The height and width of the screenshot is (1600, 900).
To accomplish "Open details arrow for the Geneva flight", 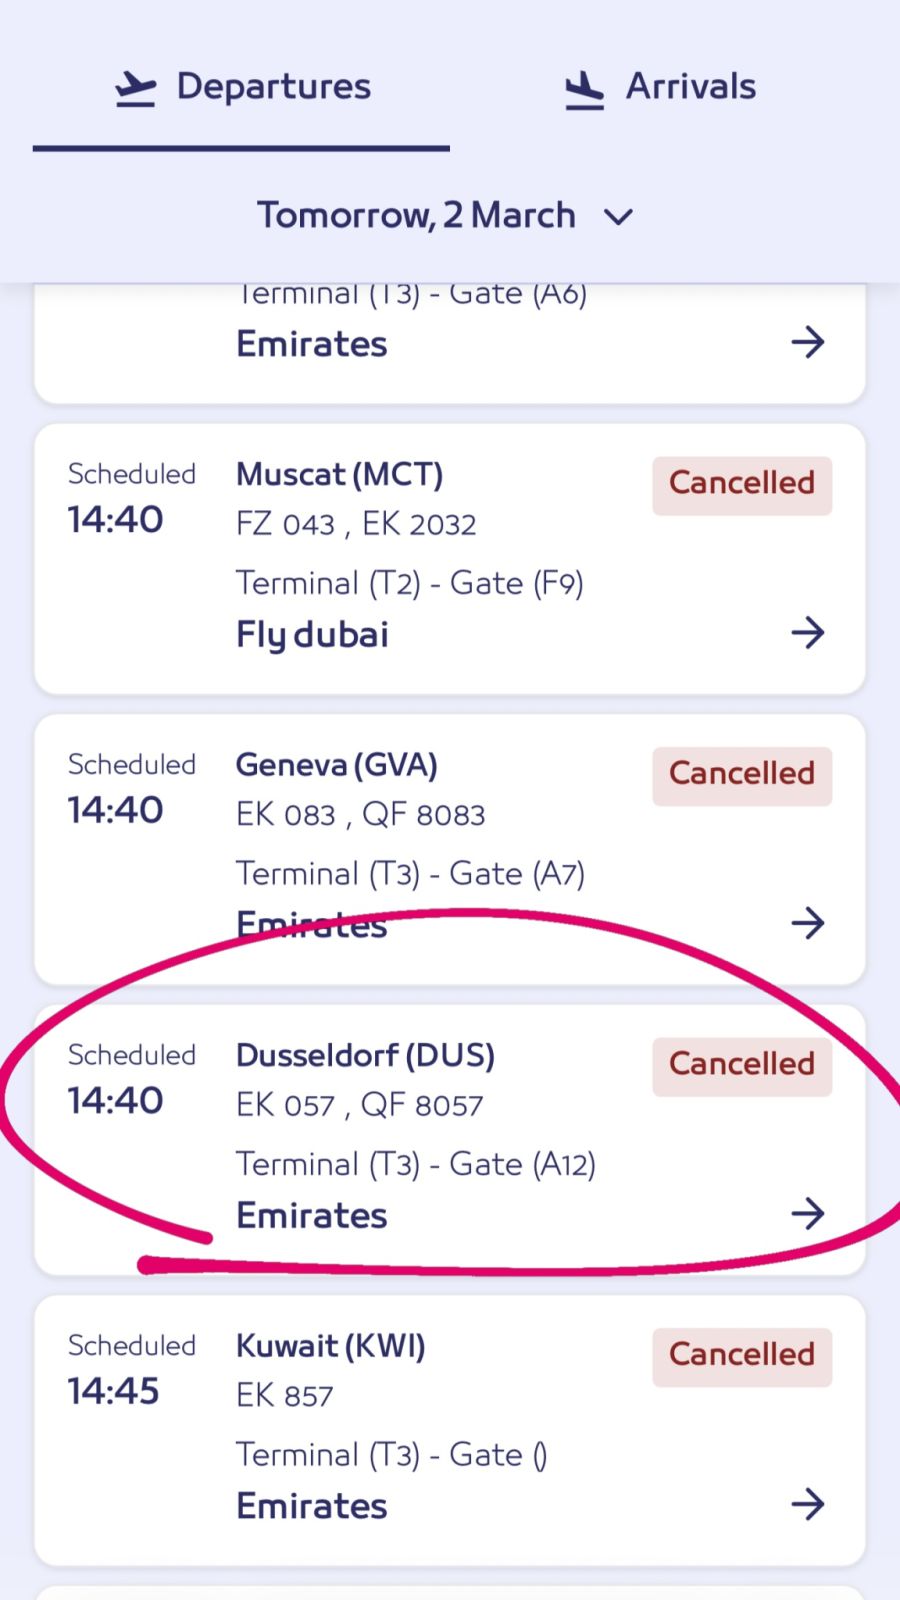I will 808,924.
